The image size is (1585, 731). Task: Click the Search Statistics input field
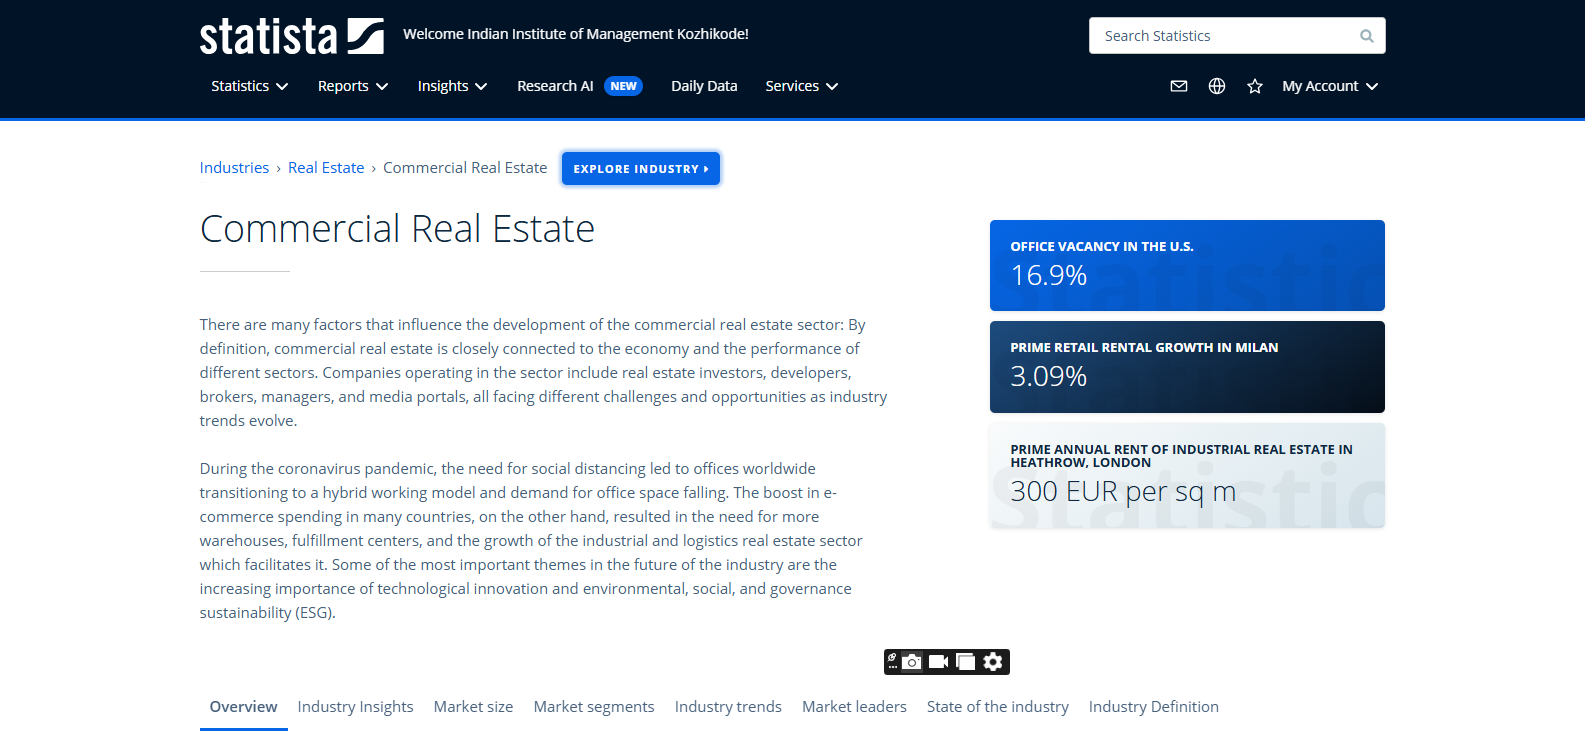(x=1225, y=36)
